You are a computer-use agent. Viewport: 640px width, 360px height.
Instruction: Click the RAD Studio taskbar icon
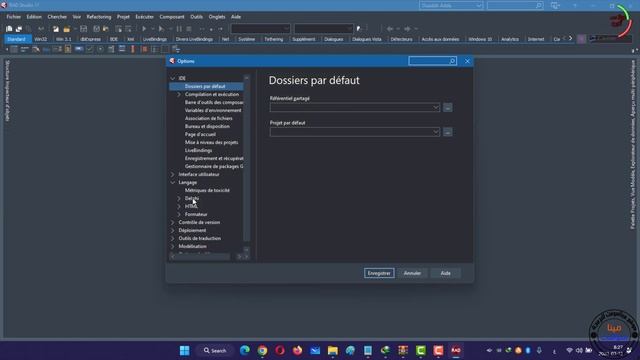click(456, 350)
